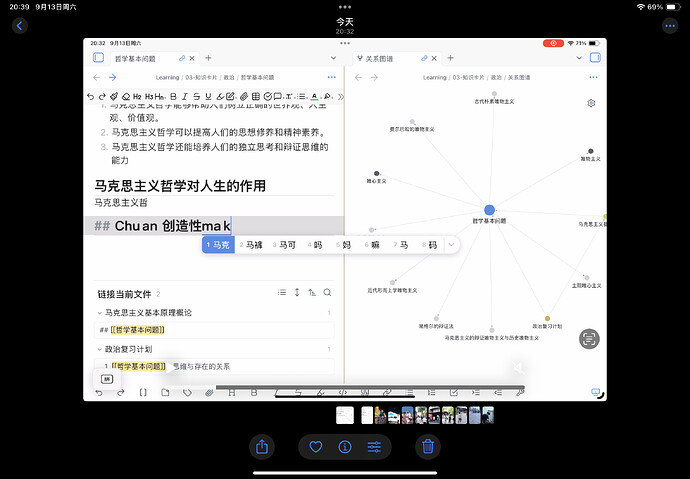The width and height of the screenshot is (690, 479).
Task: Open tab list dropdown in right pane
Action: coord(579,58)
